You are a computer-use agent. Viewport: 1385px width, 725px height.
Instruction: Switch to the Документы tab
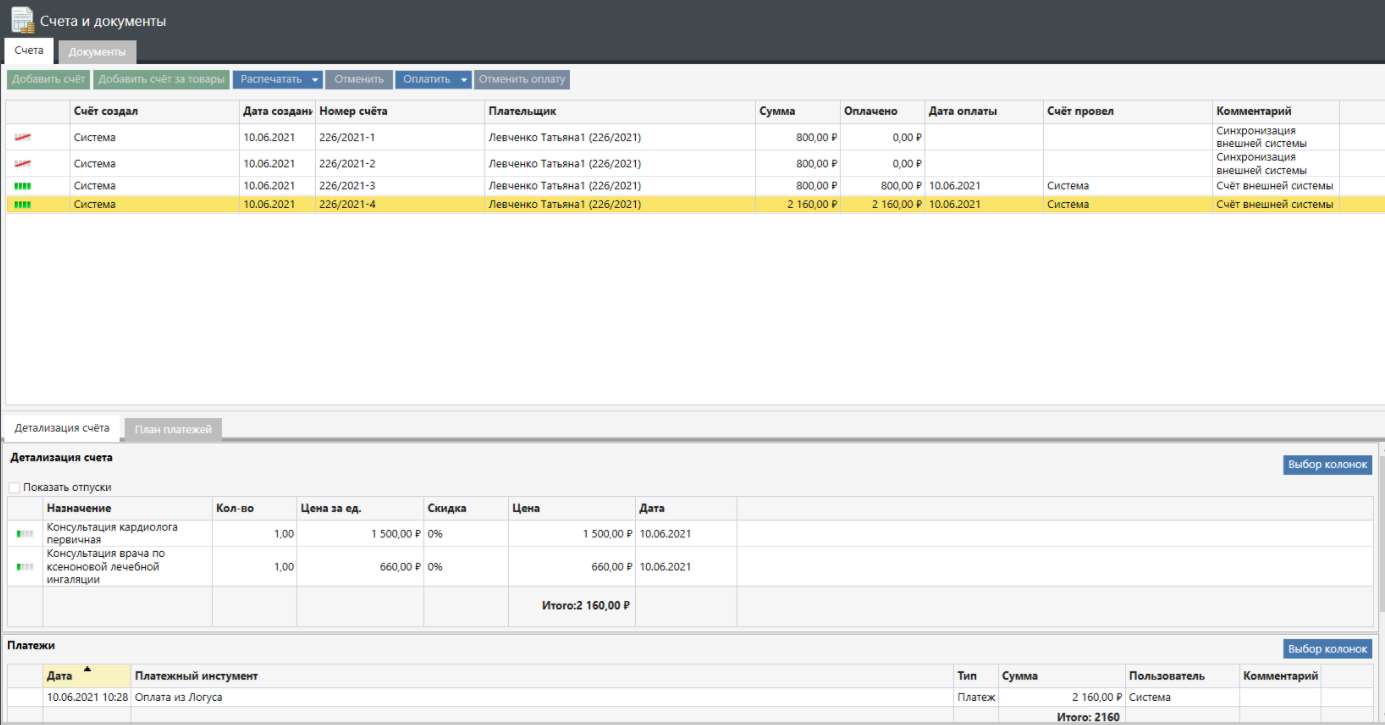pyautogui.click(x=97, y=52)
